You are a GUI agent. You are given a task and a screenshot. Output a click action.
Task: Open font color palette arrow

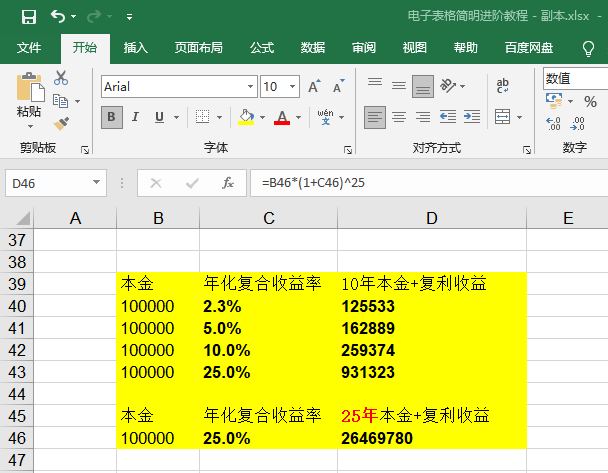(299, 117)
